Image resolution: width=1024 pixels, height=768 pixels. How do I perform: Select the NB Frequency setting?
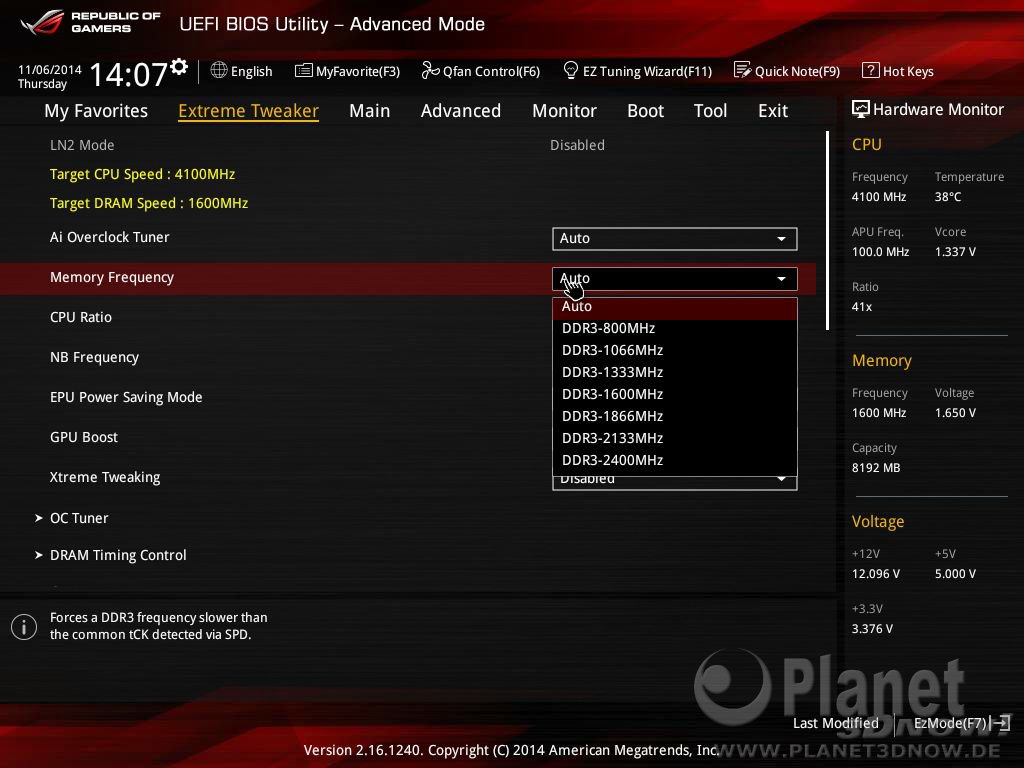[95, 358]
